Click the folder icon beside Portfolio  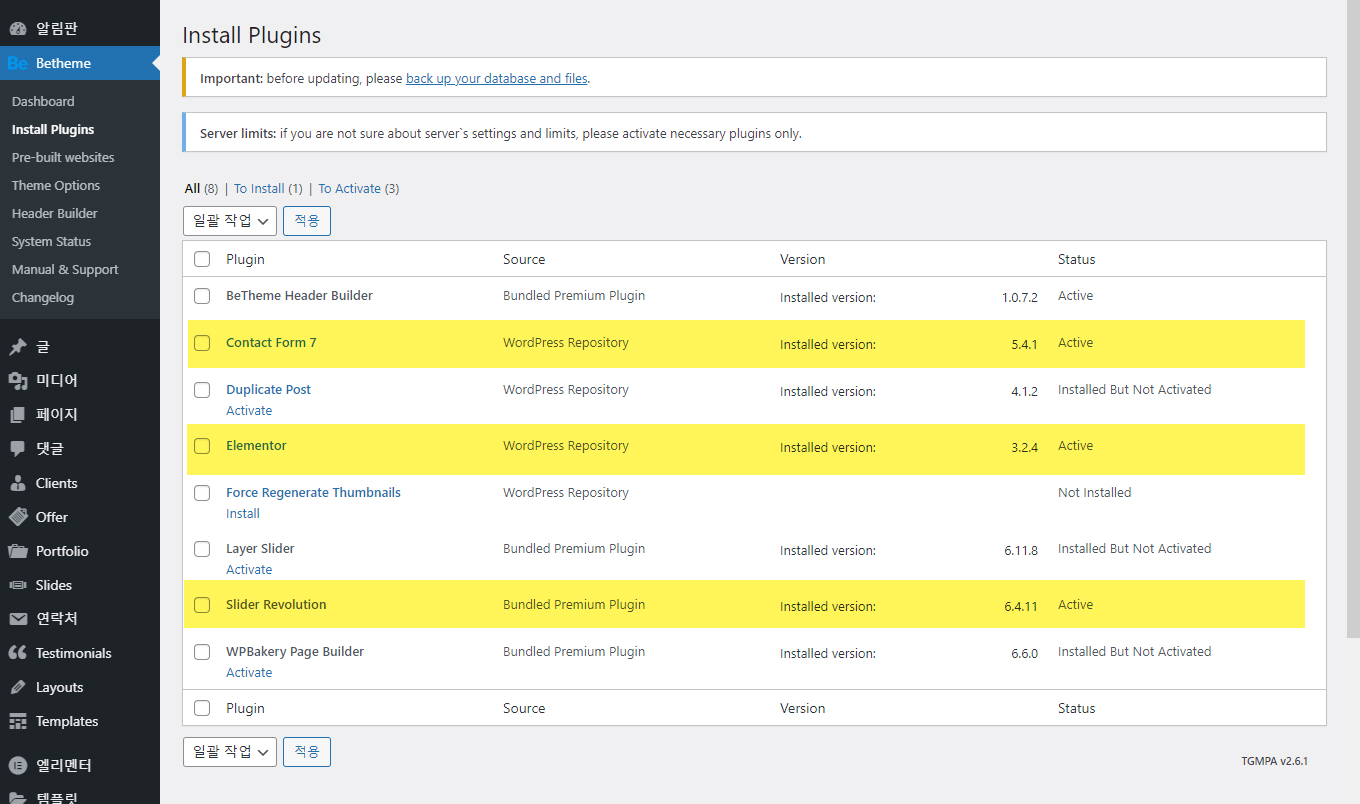[18, 551]
